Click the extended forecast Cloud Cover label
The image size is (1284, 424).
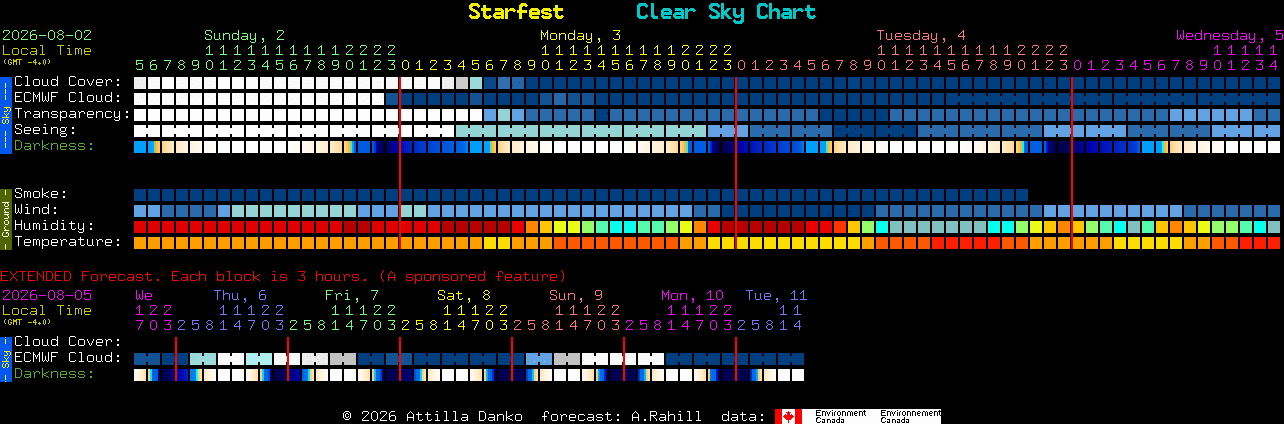(x=68, y=342)
